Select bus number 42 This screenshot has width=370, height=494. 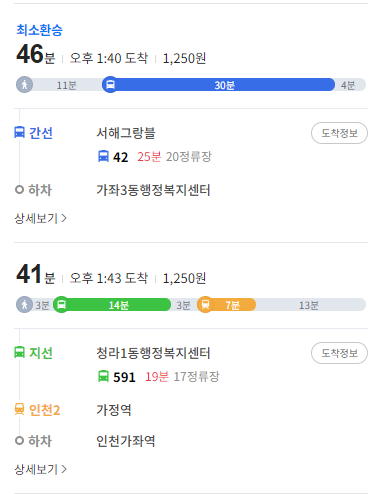pos(120,157)
